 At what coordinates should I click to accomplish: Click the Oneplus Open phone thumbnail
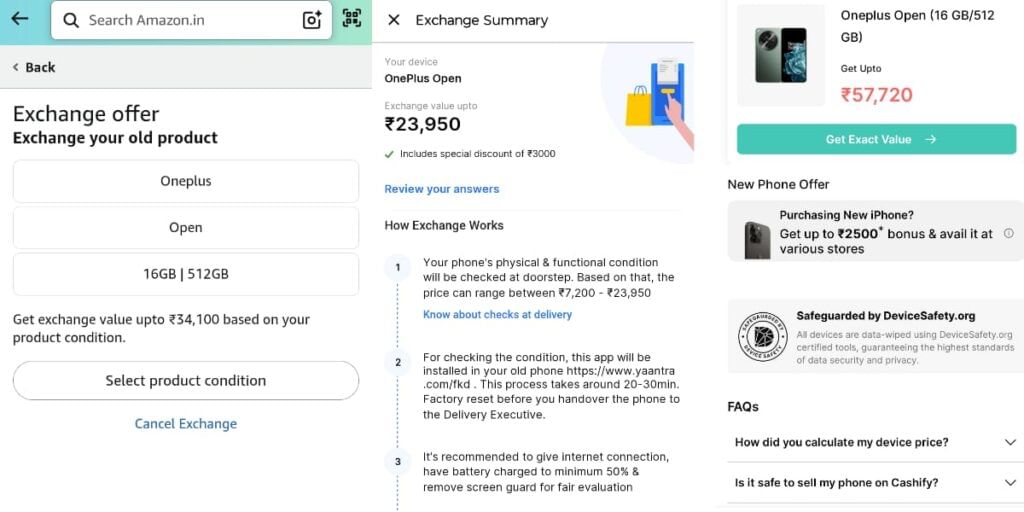(780, 56)
